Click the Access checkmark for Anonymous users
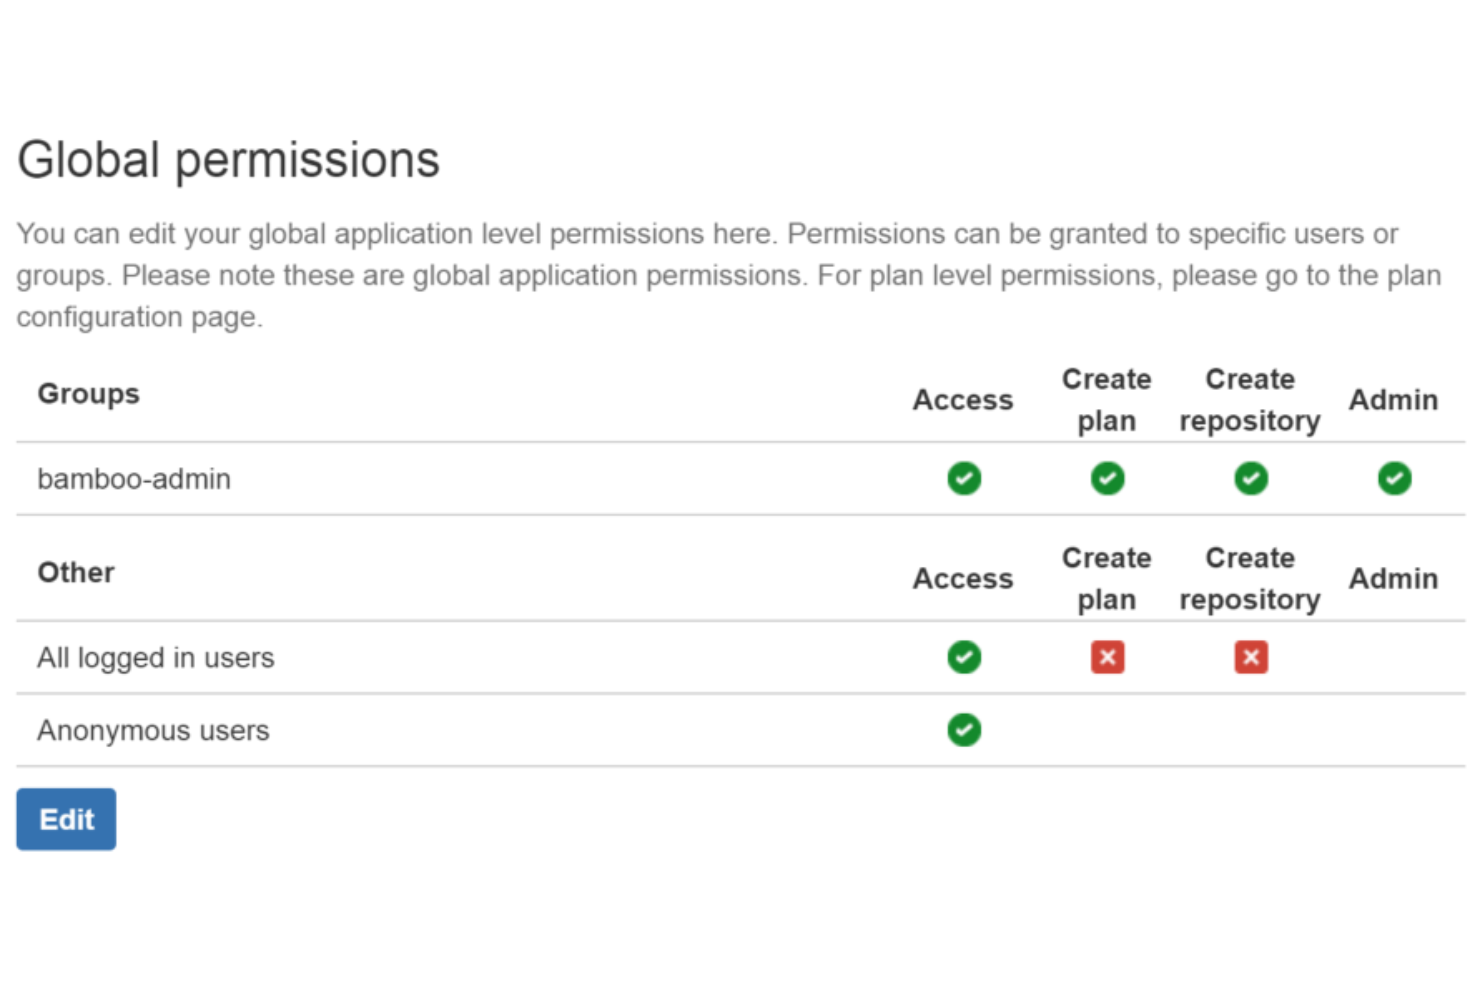The height and width of the screenshot is (987, 1480). click(x=963, y=730)
